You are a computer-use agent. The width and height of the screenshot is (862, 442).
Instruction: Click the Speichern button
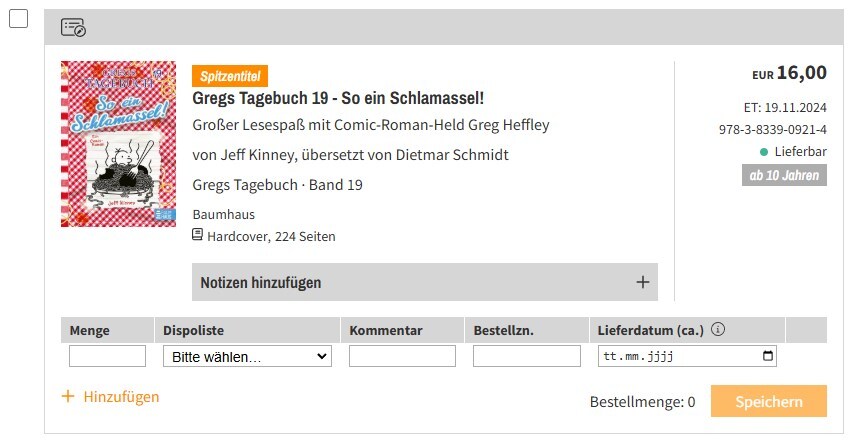point(769,401)
